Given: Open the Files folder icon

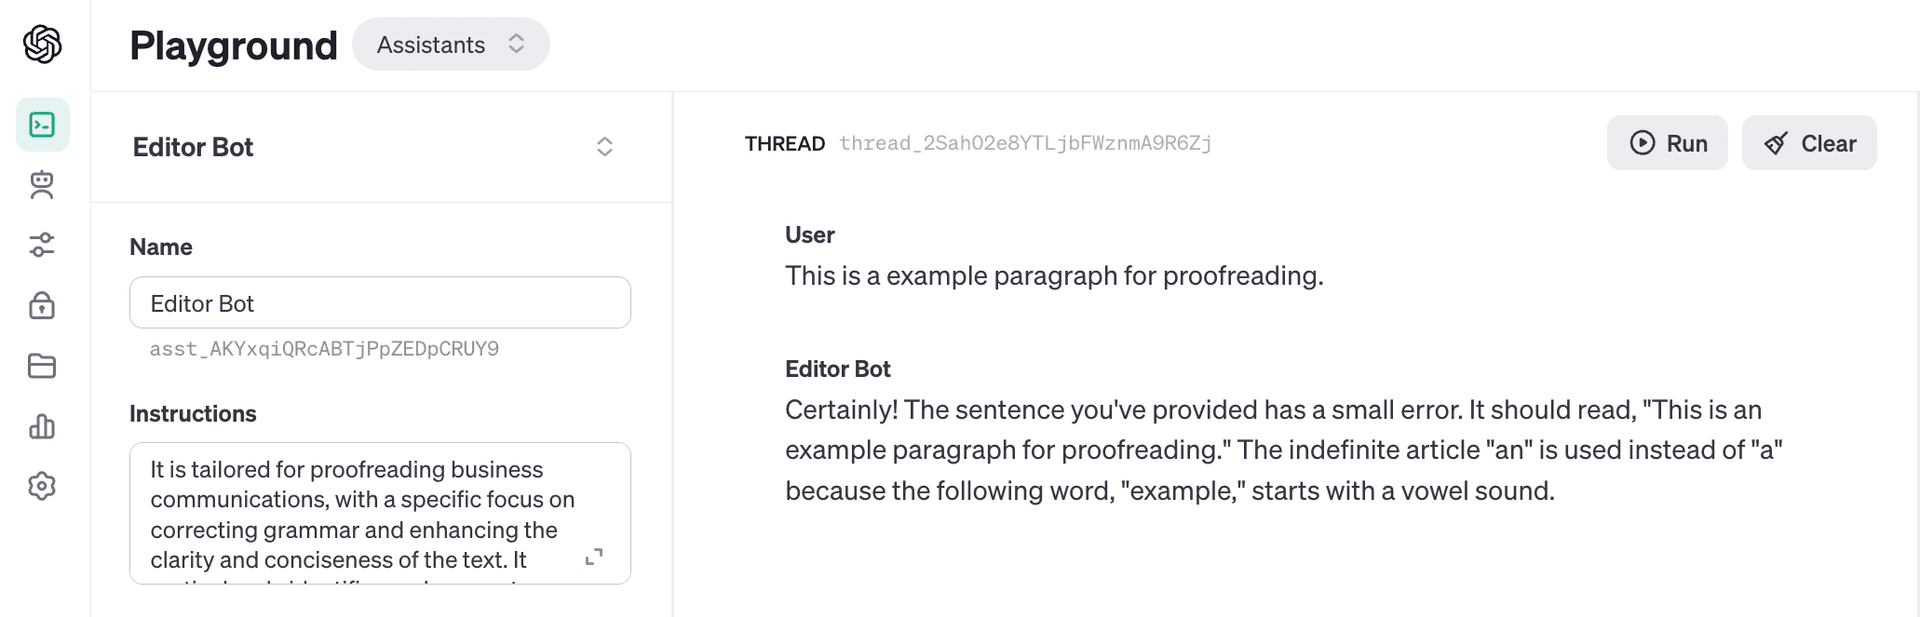Looking at the screenshot, I should [x=42, y=366].
